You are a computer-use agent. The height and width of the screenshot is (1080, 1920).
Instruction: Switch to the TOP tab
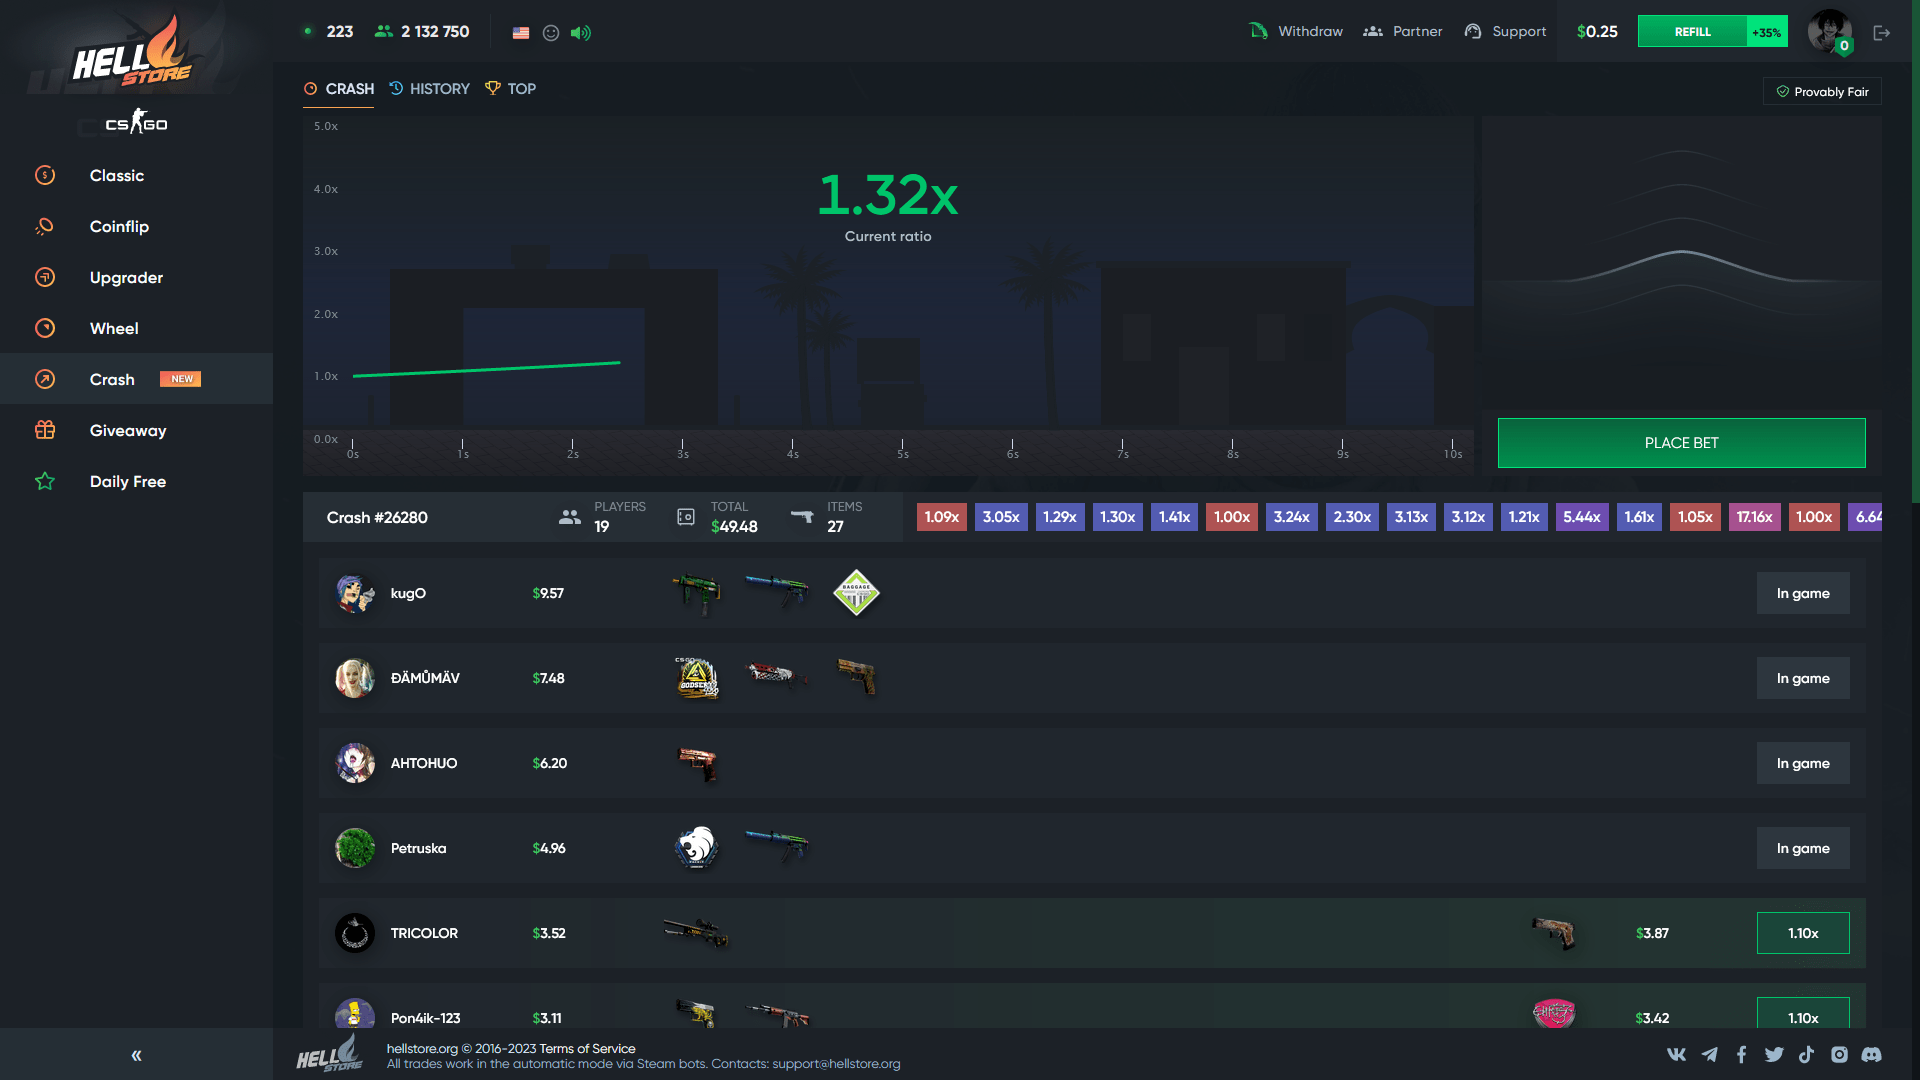point(522,88)
